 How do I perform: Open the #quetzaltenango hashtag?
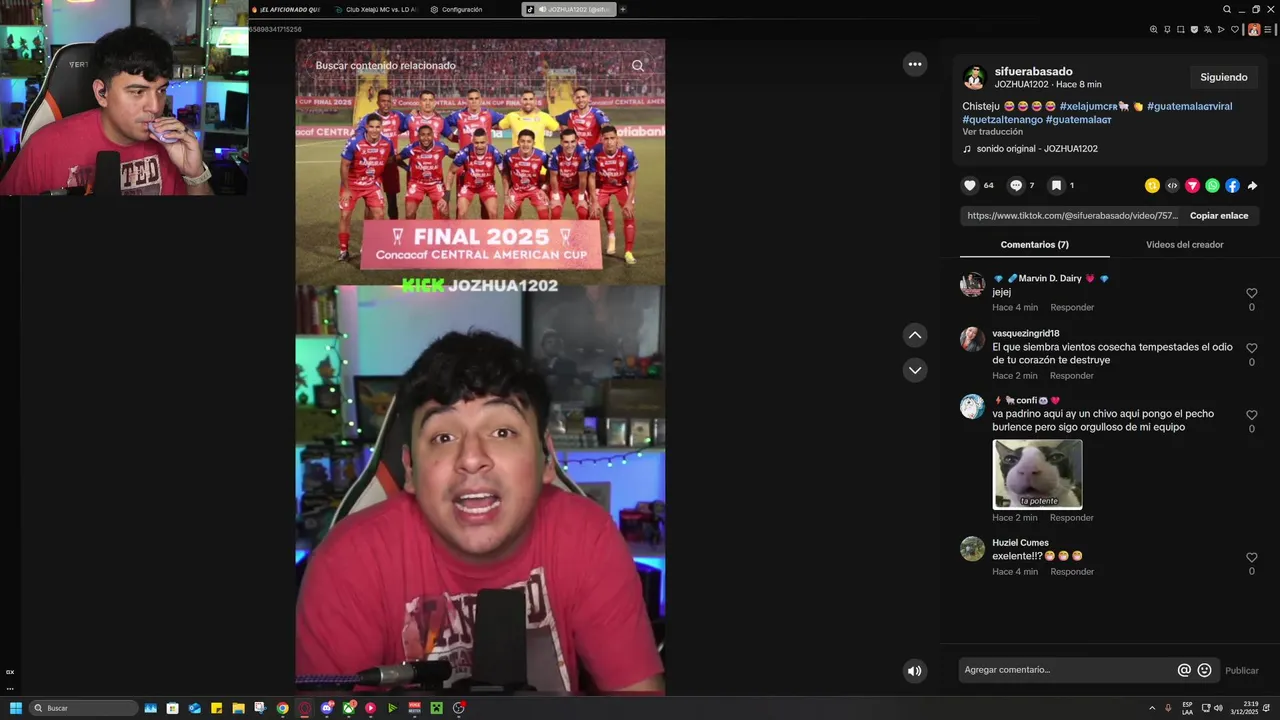[1002, 120]
